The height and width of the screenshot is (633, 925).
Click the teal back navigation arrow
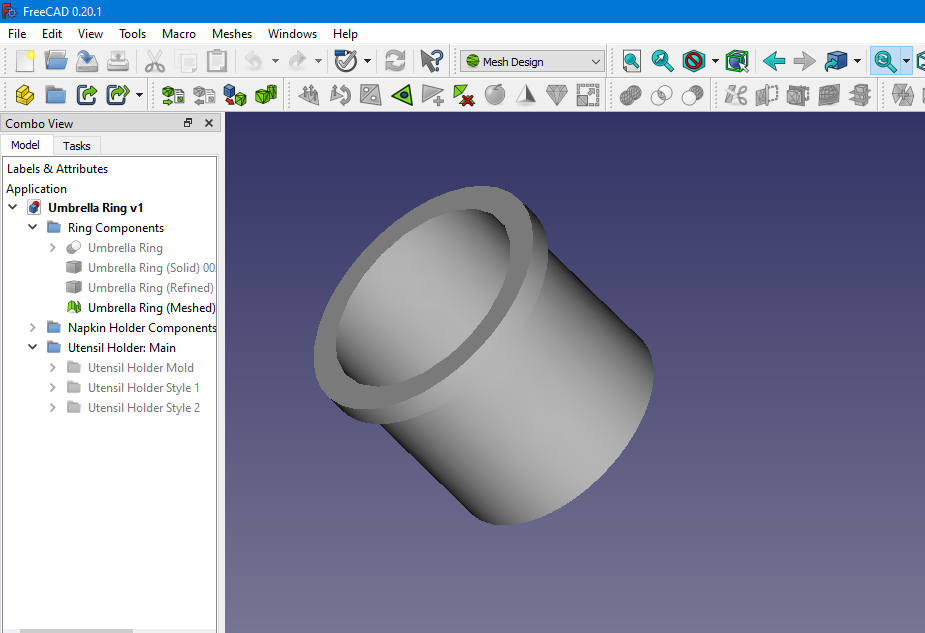click(774, 61)
